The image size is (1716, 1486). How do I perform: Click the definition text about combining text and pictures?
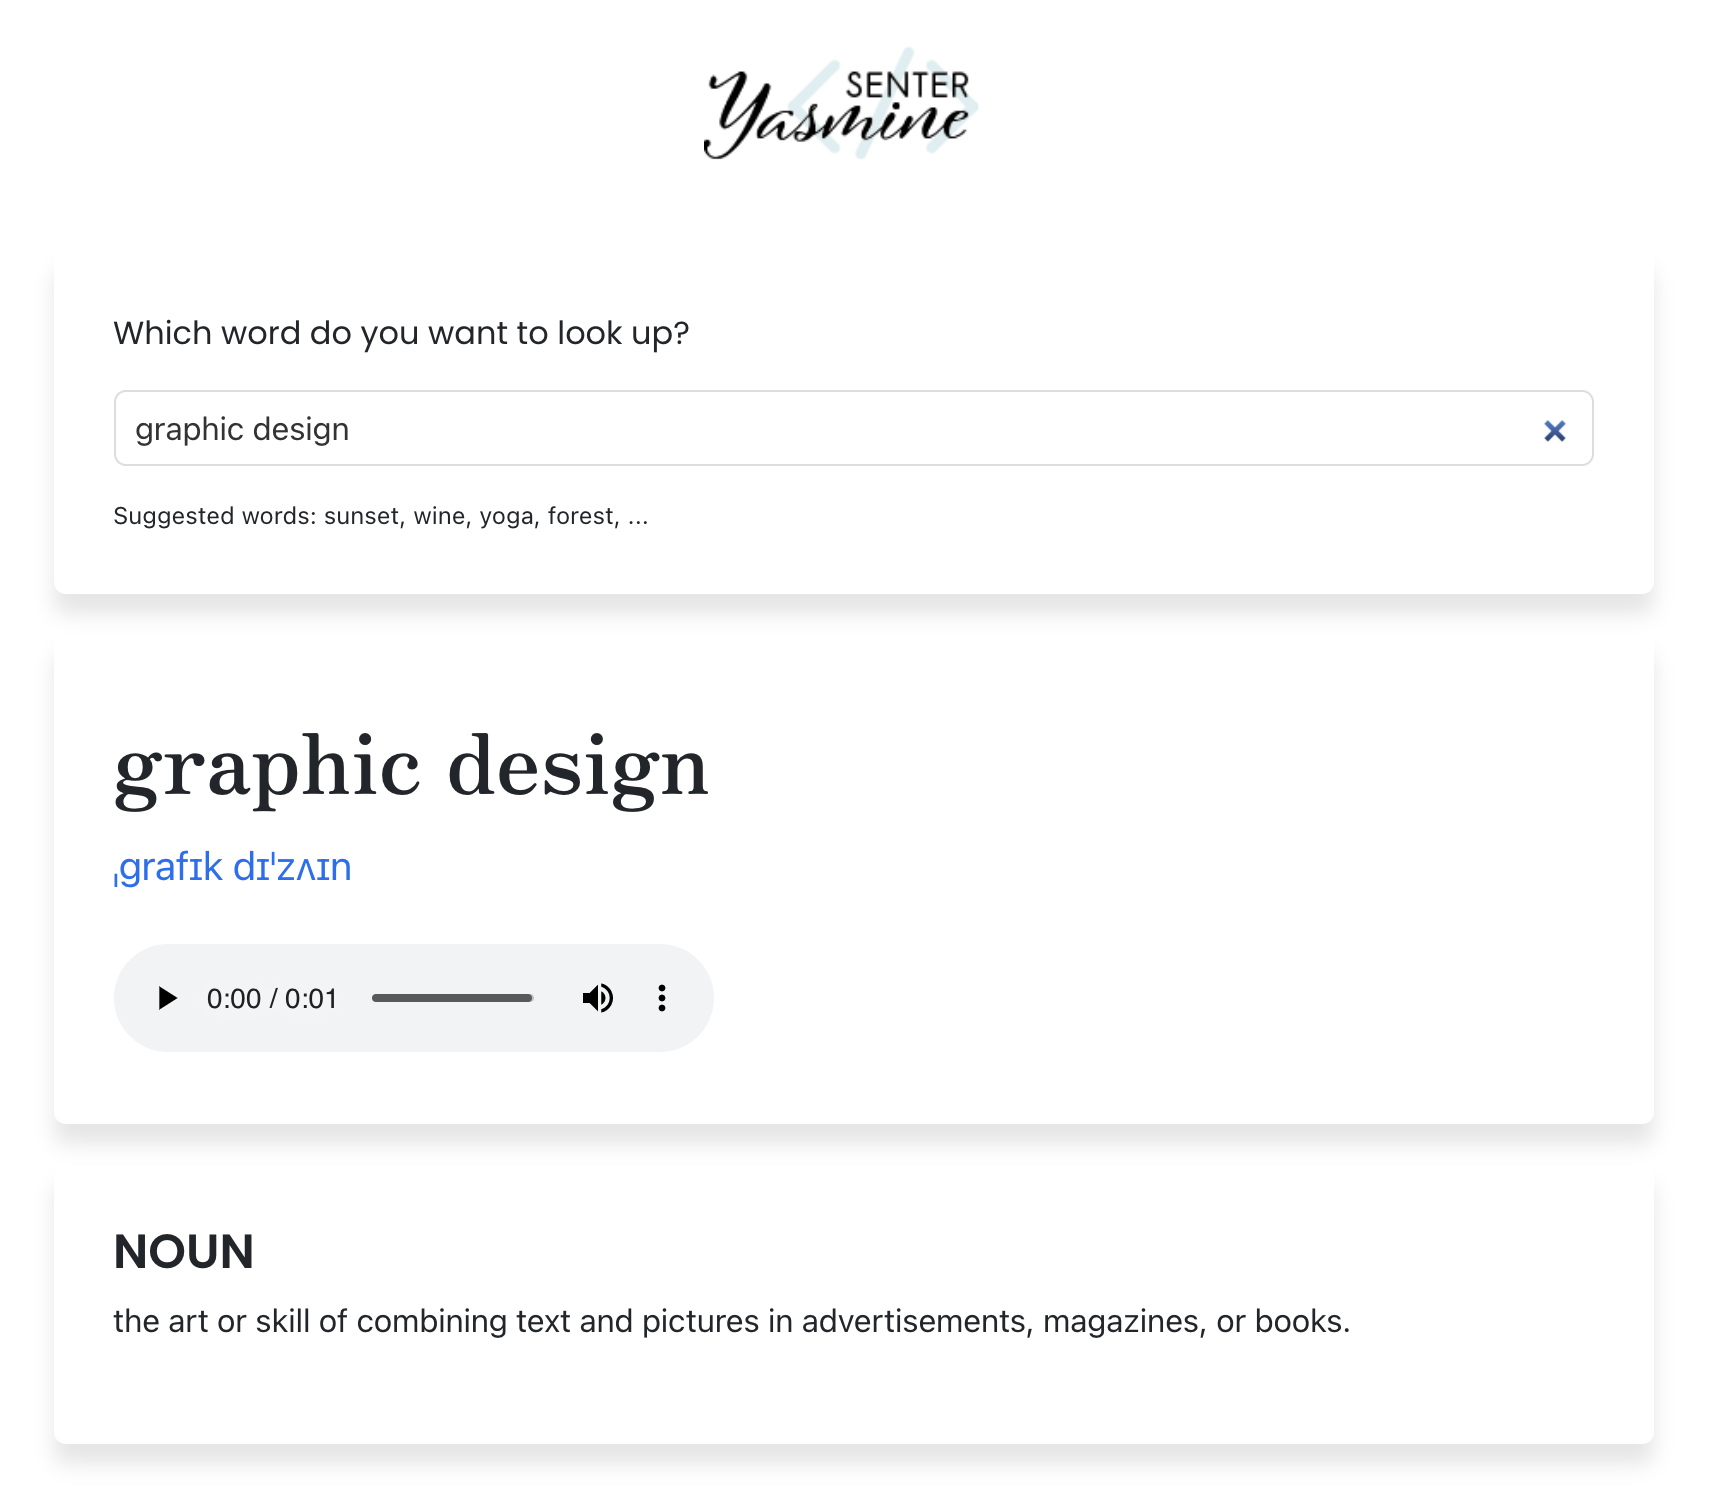(732, 1321)
